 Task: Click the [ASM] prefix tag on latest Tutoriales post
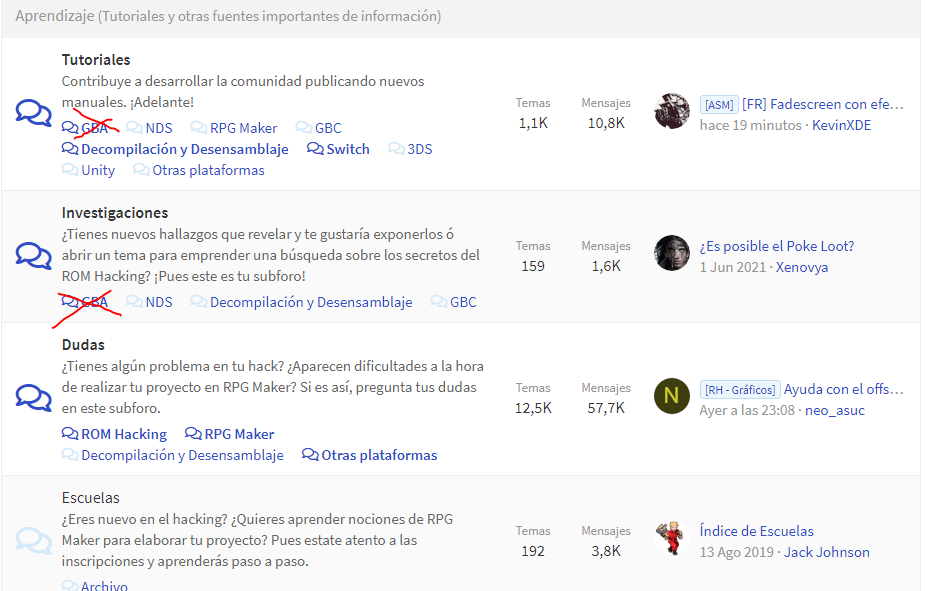coord(718,105)
